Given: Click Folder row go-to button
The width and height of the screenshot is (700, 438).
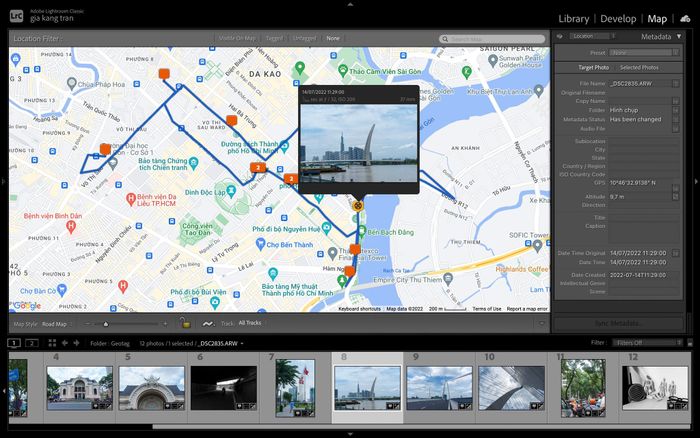Looking at the screenshot, I should (x=676, y=110).
